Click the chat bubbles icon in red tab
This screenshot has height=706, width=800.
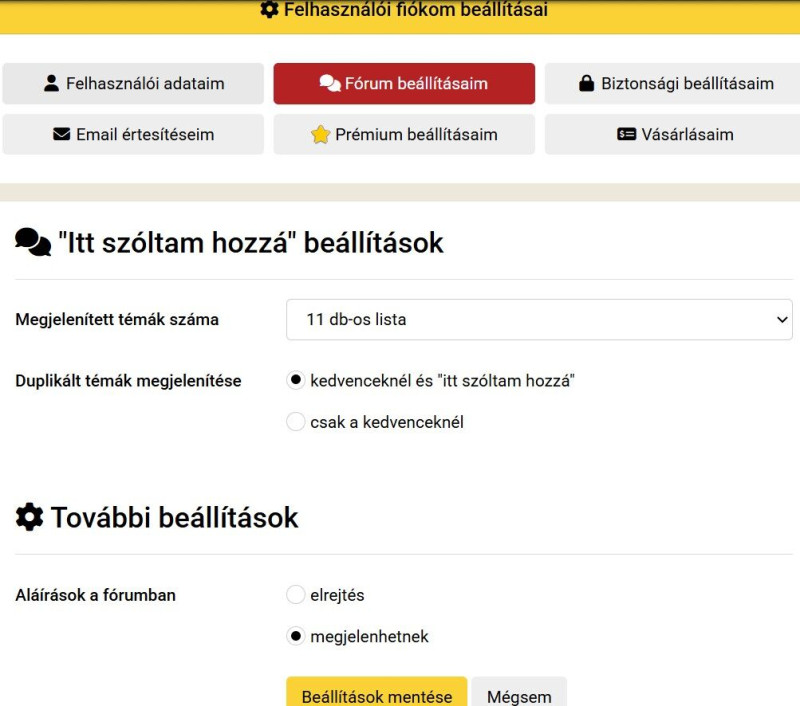tap(330, 83)
